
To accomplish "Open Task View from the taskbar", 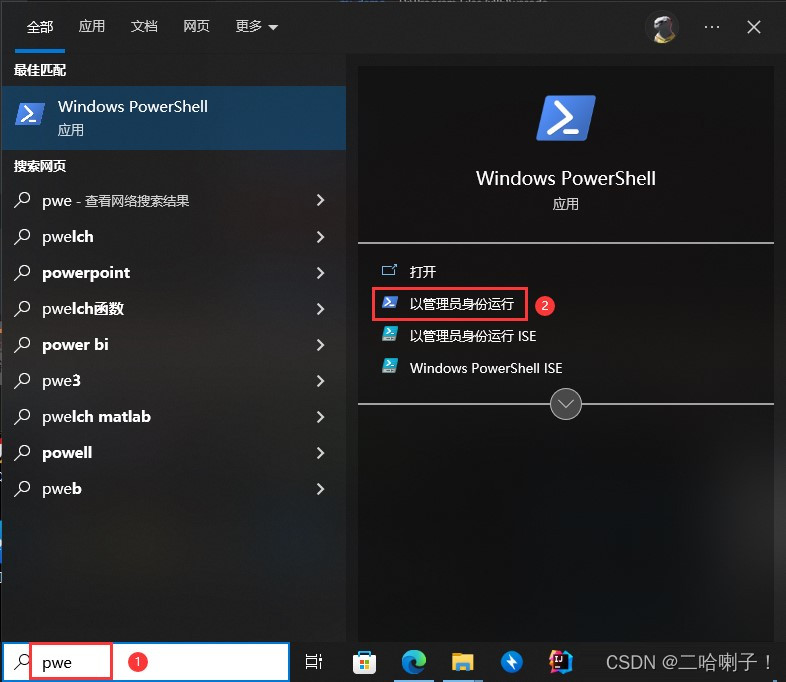I will coord(314,662).
